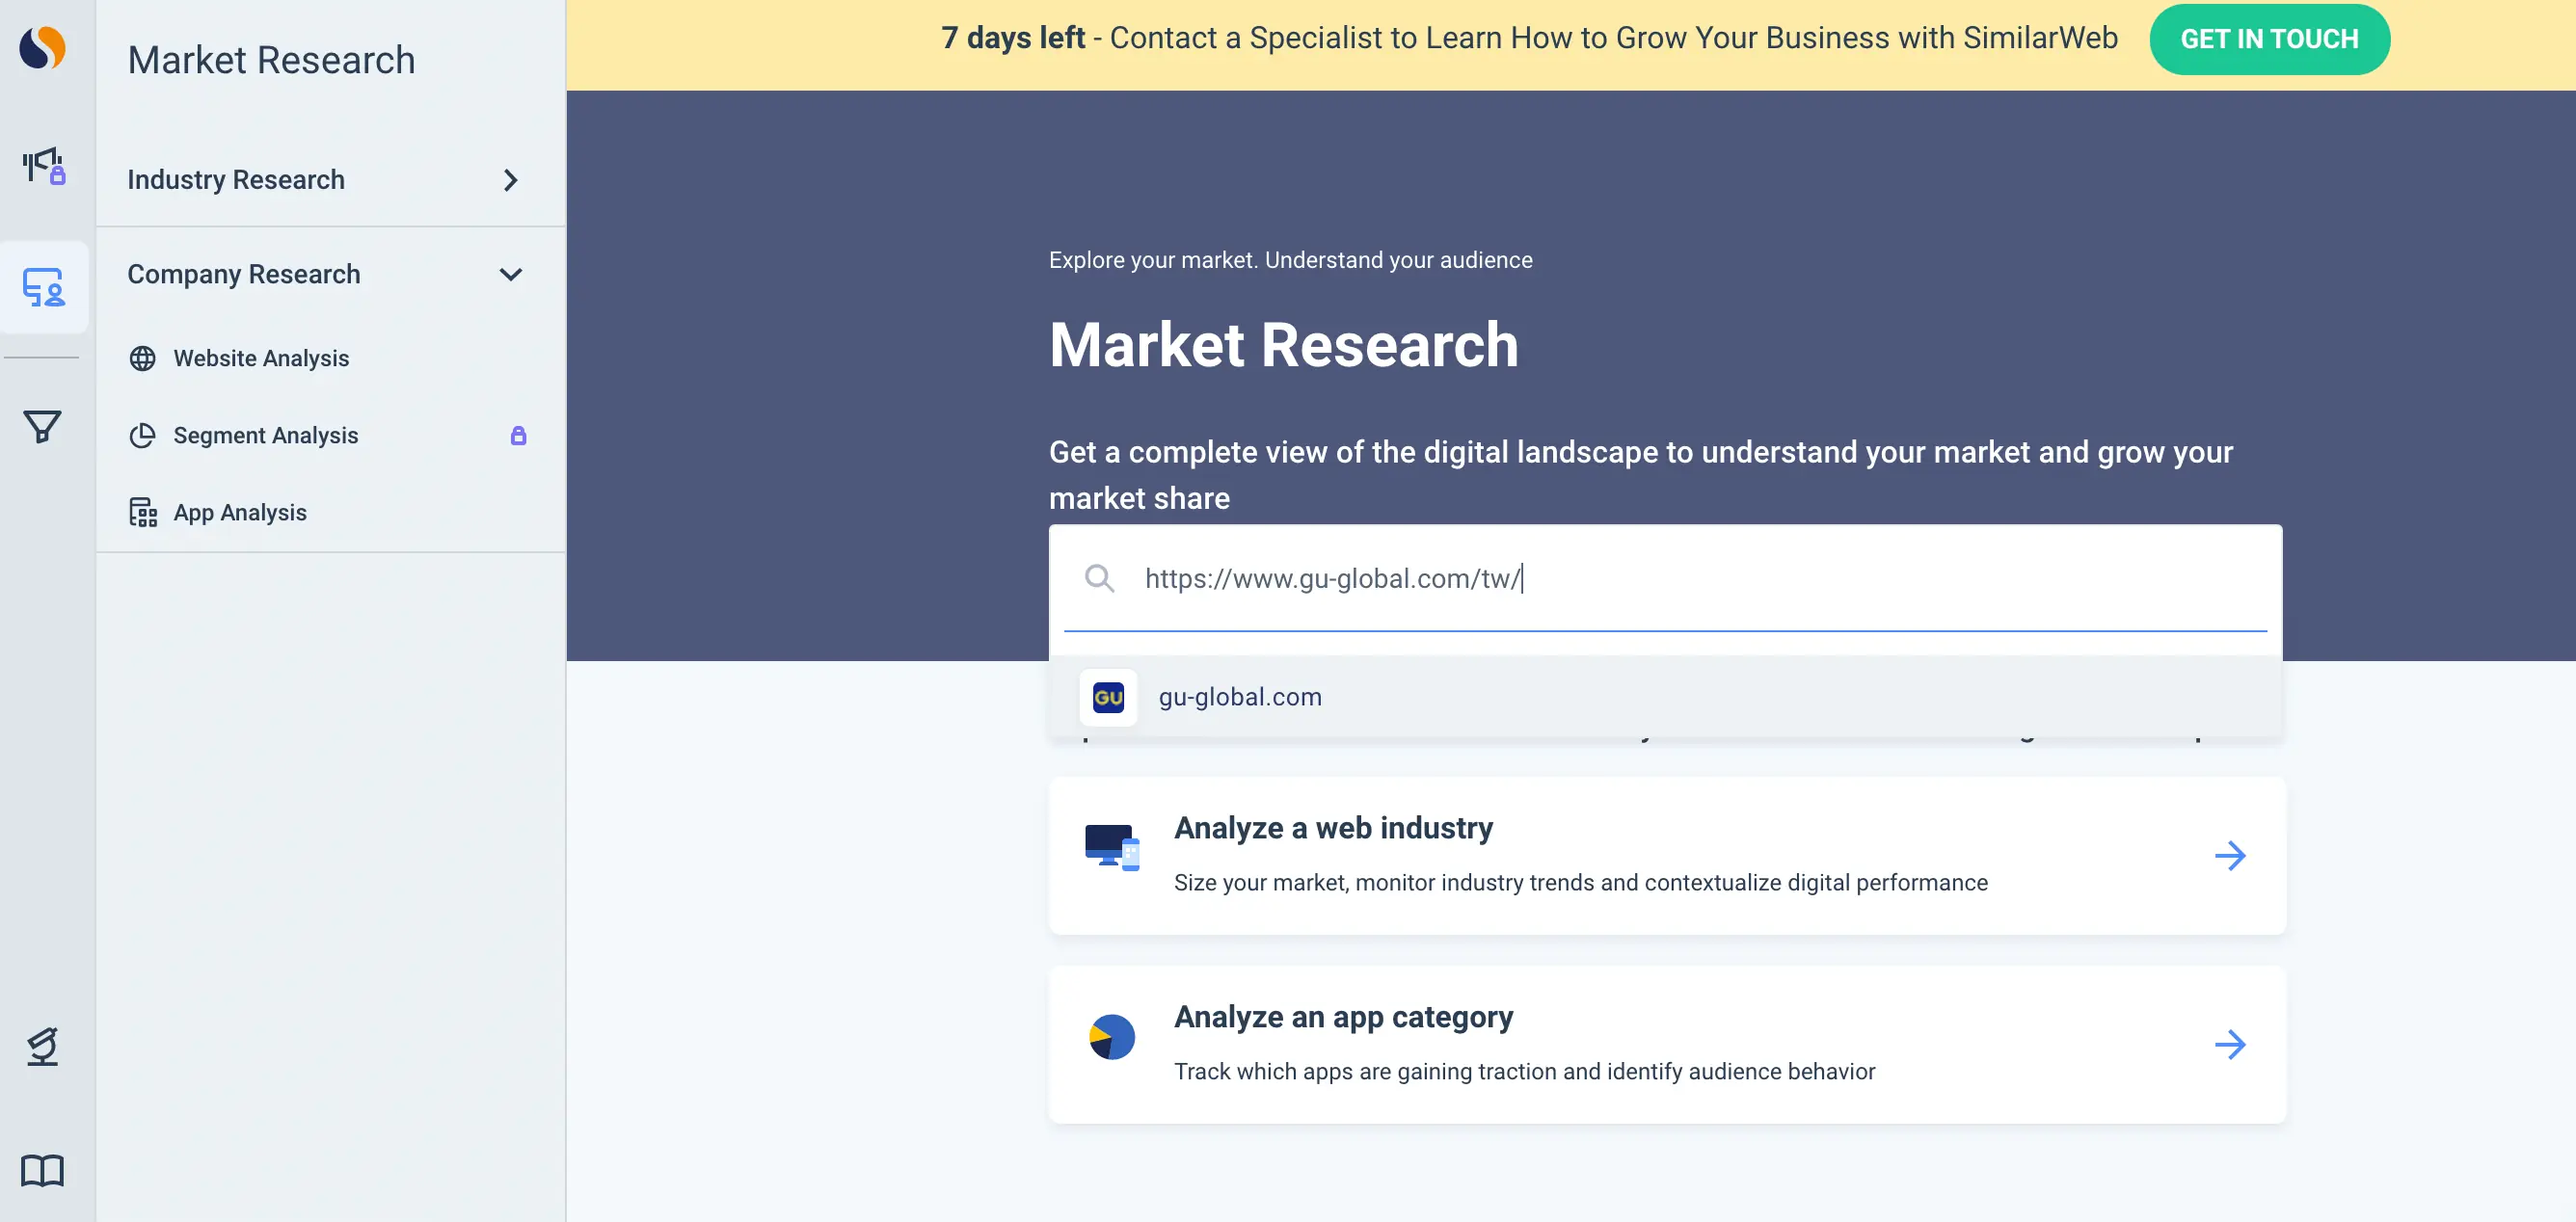Open Analyze a web industry card title
2576x1222 pixels.
[x=1333, y=828]
